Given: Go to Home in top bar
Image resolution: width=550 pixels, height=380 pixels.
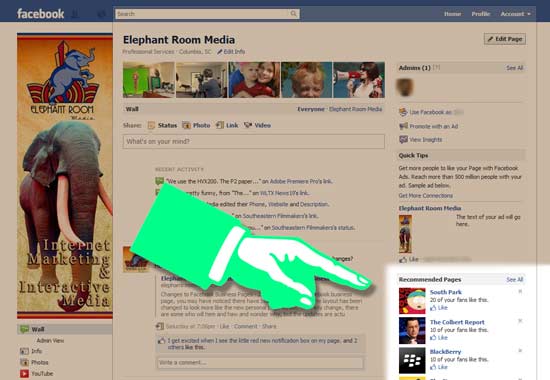Looking at the screenshot, I should click(452, 14).
